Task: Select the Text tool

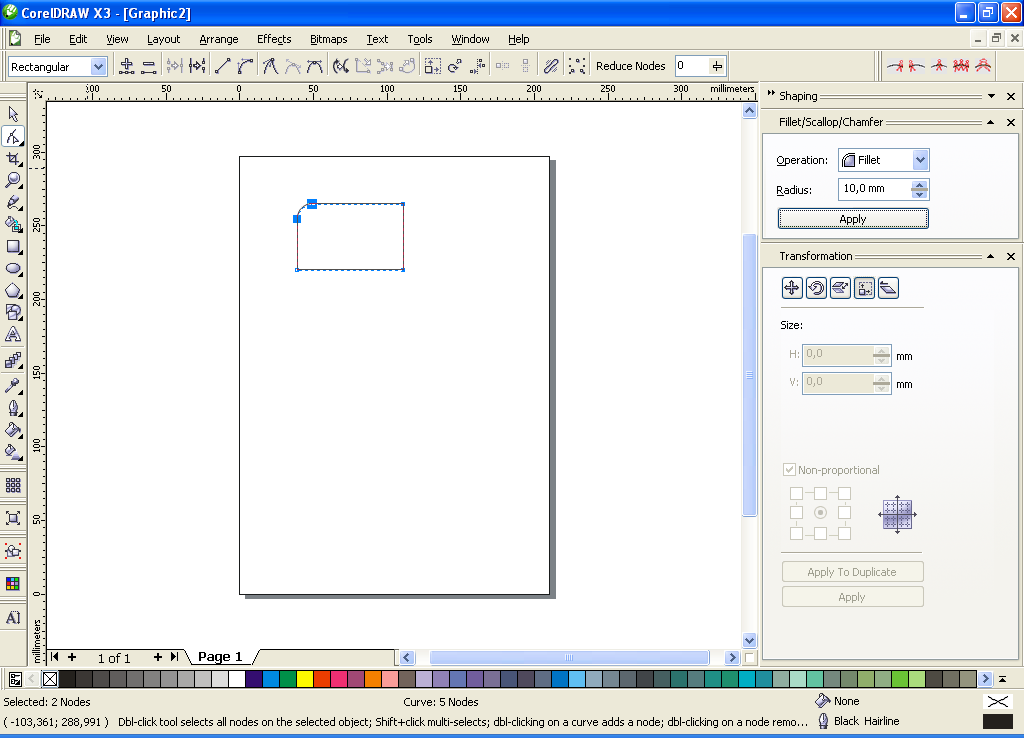Action: point(13,335)
